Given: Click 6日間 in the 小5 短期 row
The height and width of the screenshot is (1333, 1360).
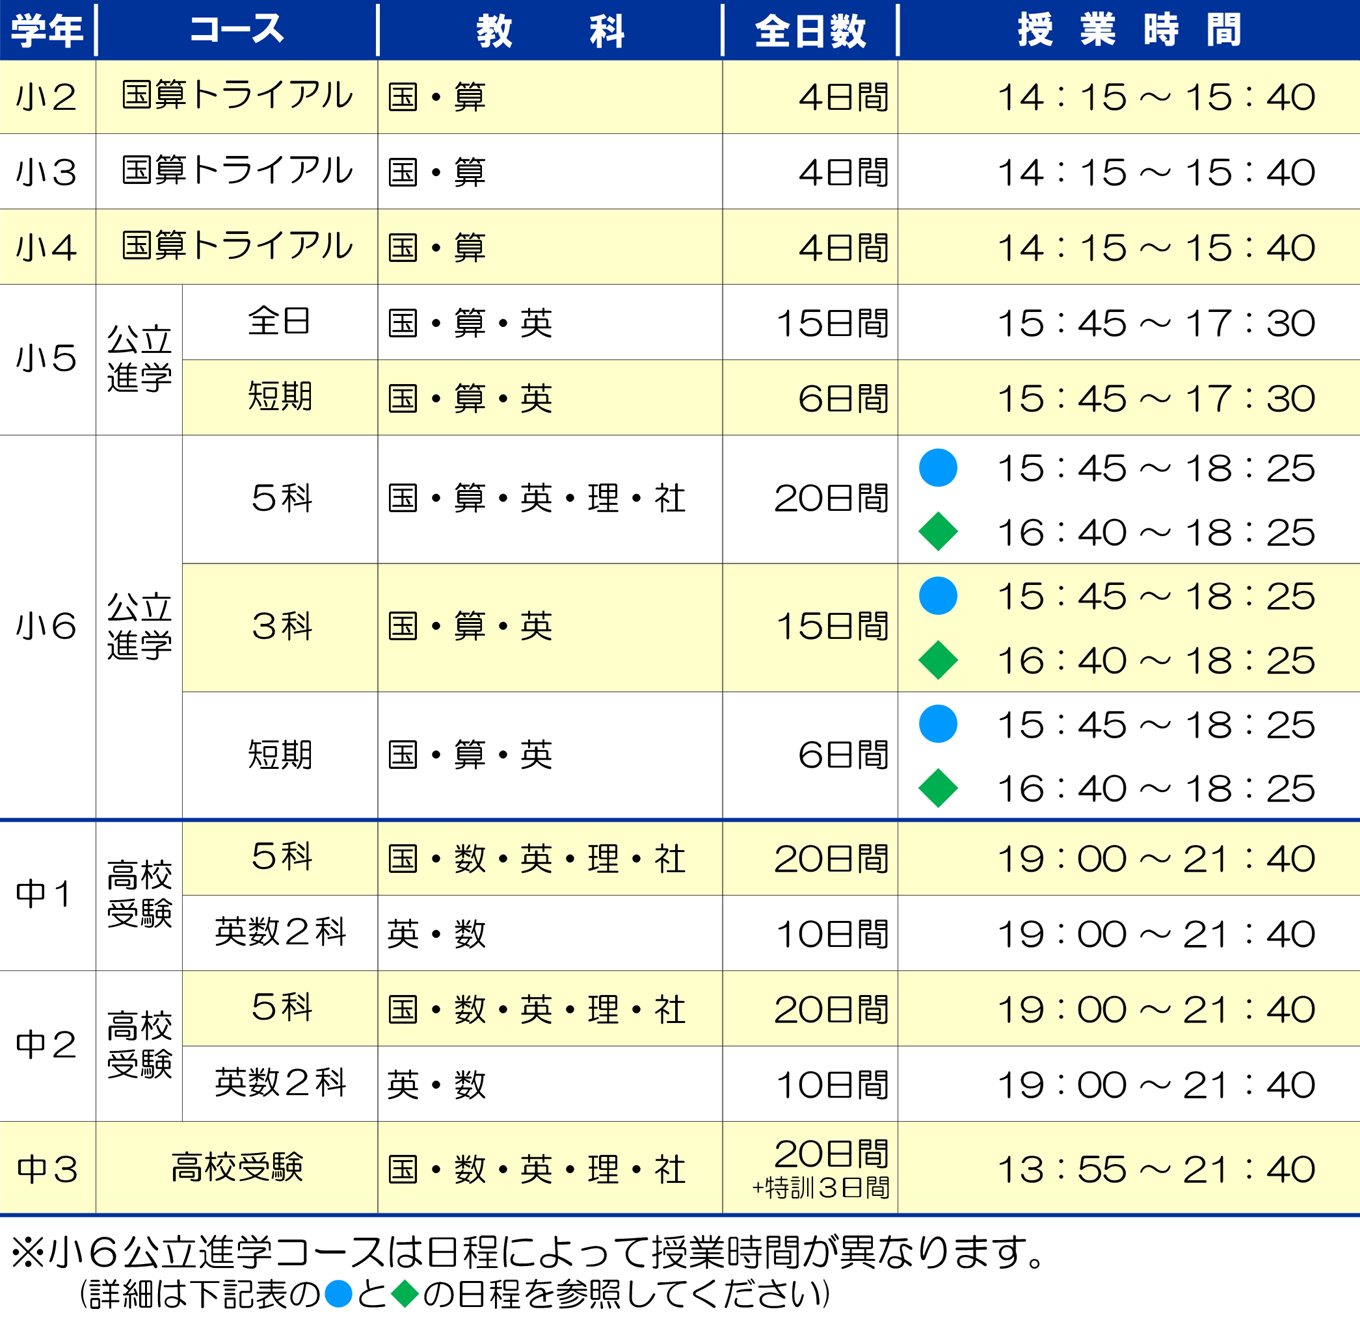Looking at the screenshot, I should pyautogui.click(x=843, y=398).
